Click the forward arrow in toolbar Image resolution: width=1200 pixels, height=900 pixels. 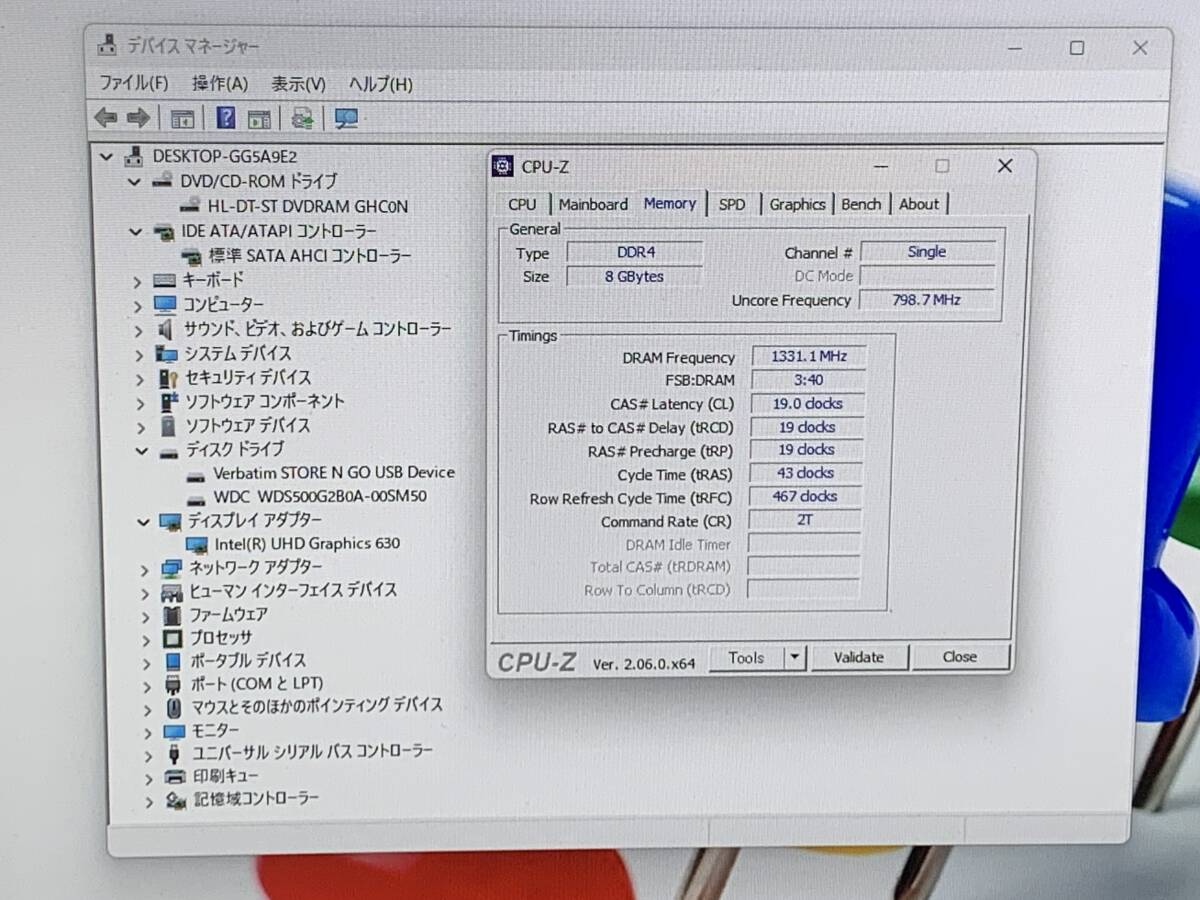(x=138, y=118)
